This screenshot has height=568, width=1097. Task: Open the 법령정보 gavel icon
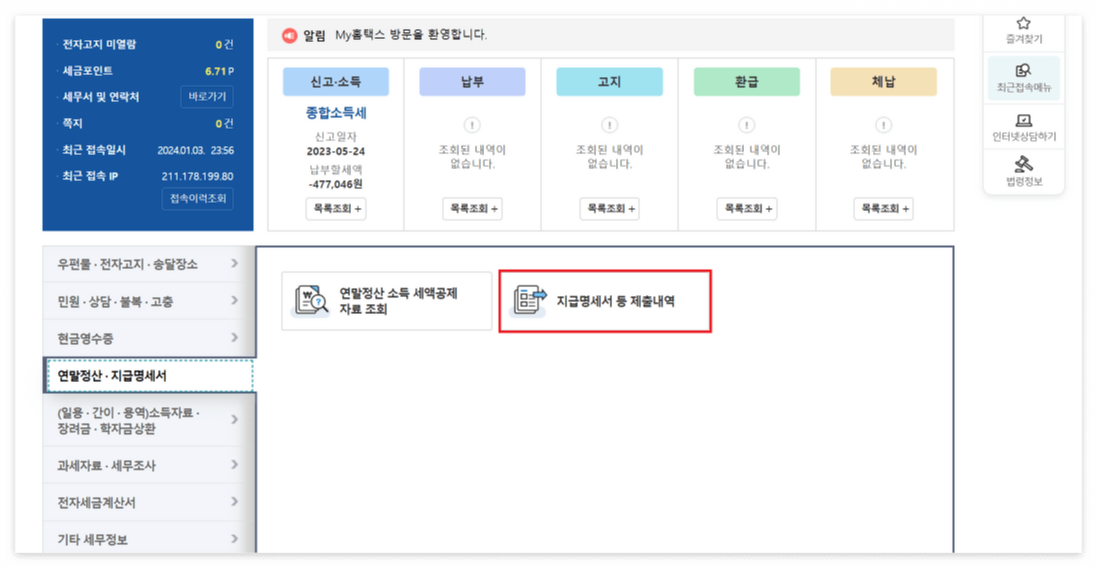click(1024, 164)
